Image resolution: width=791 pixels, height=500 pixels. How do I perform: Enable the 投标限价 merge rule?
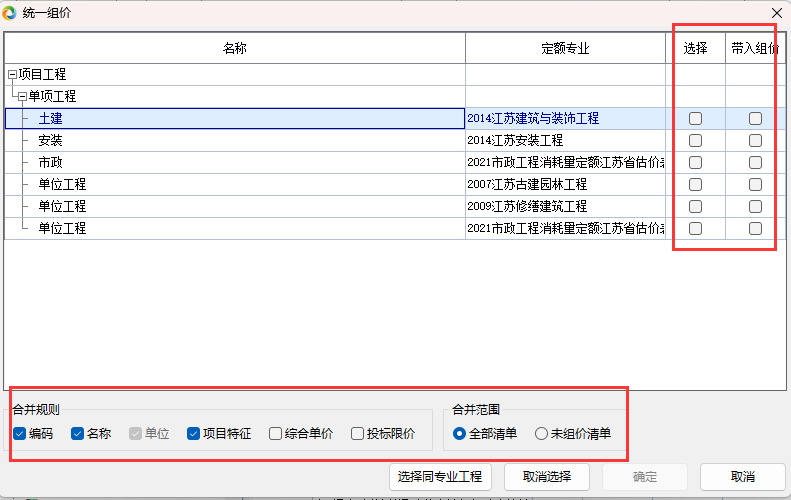358,434
